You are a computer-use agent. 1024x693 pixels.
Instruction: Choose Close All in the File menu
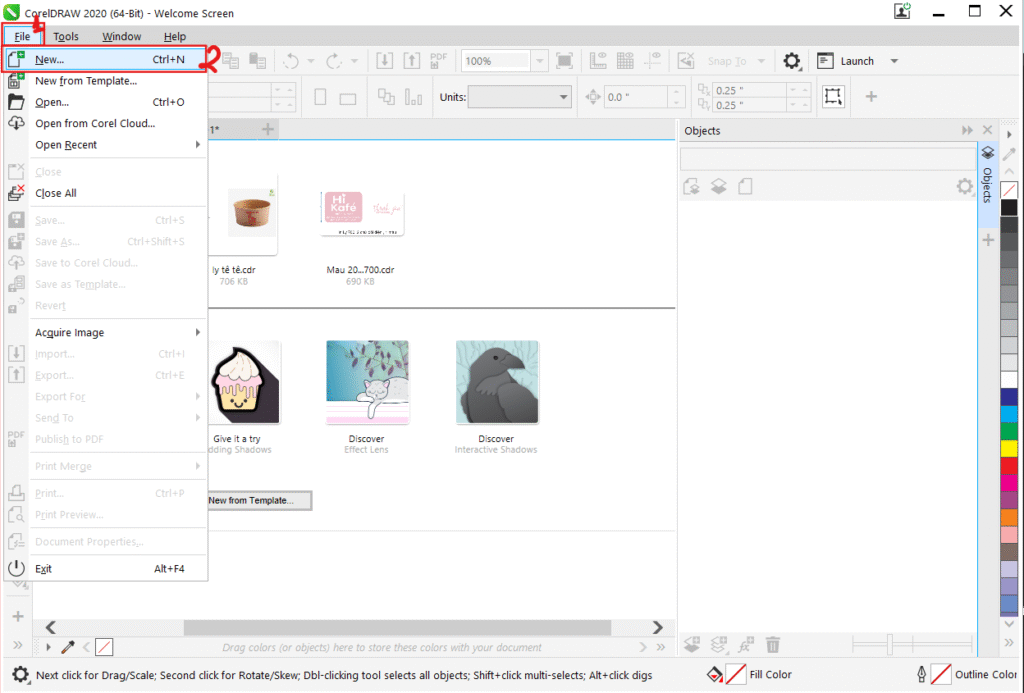pos(105,193)
